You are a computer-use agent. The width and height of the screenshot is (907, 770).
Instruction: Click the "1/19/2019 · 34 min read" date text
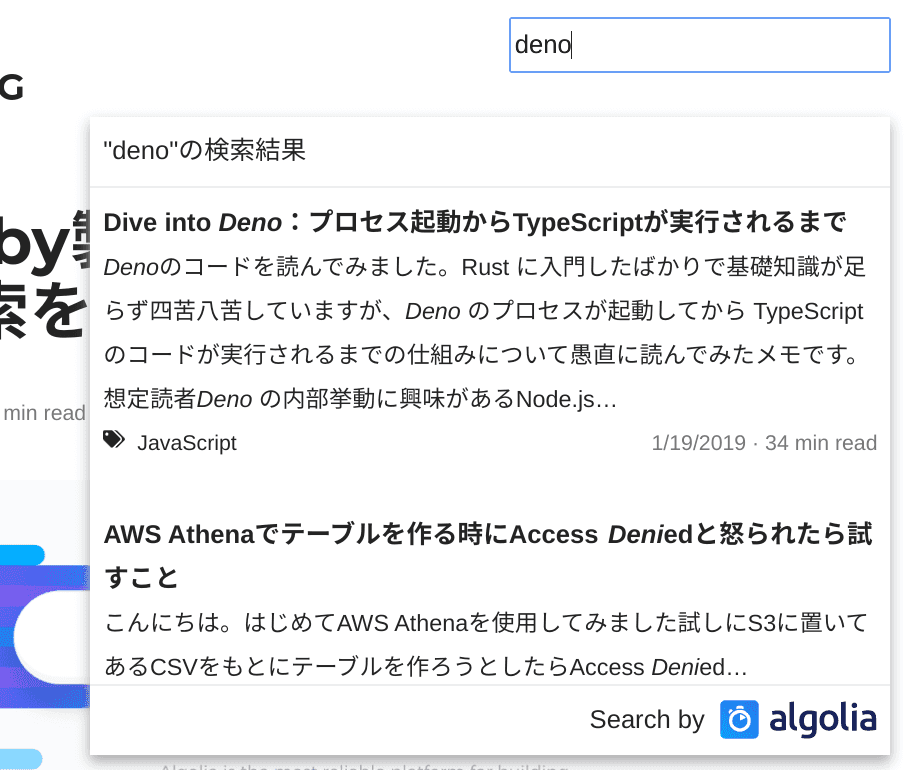[763, 442]
